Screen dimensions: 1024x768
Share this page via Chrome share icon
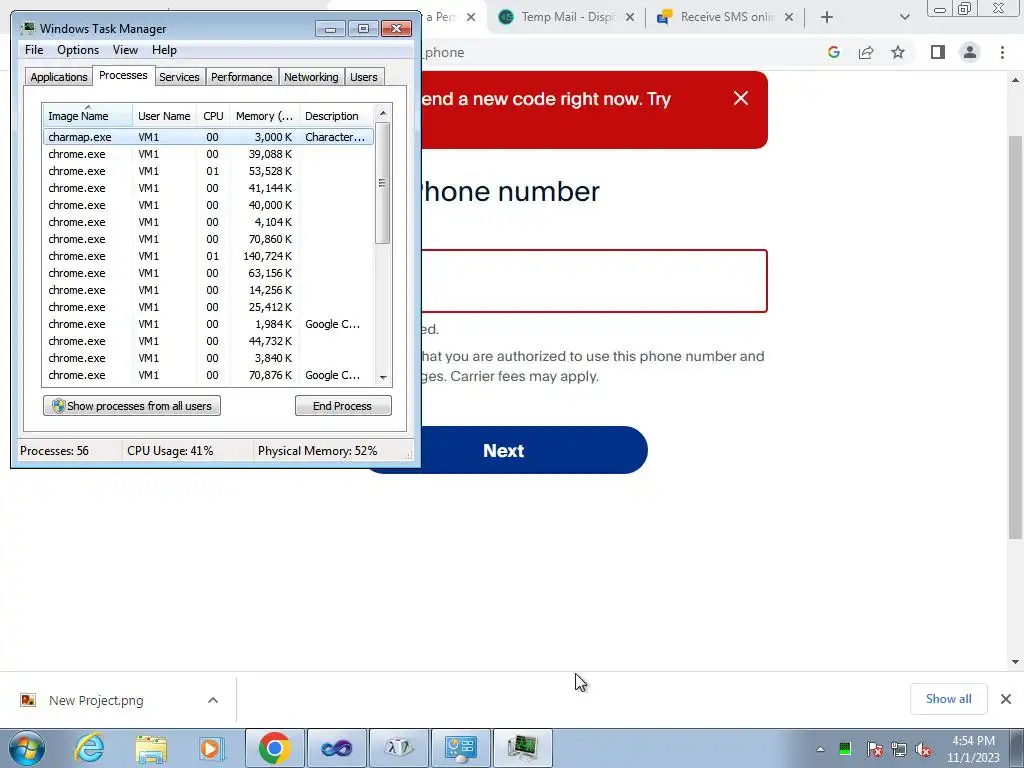866,52
